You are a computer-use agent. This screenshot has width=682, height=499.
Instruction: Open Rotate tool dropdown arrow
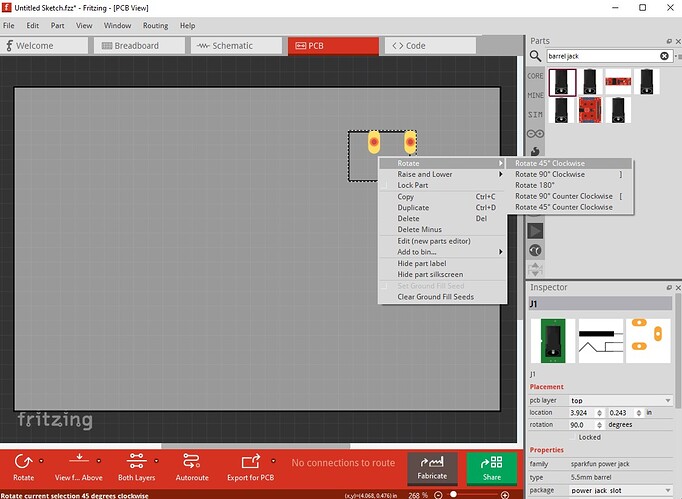point(41,461)
